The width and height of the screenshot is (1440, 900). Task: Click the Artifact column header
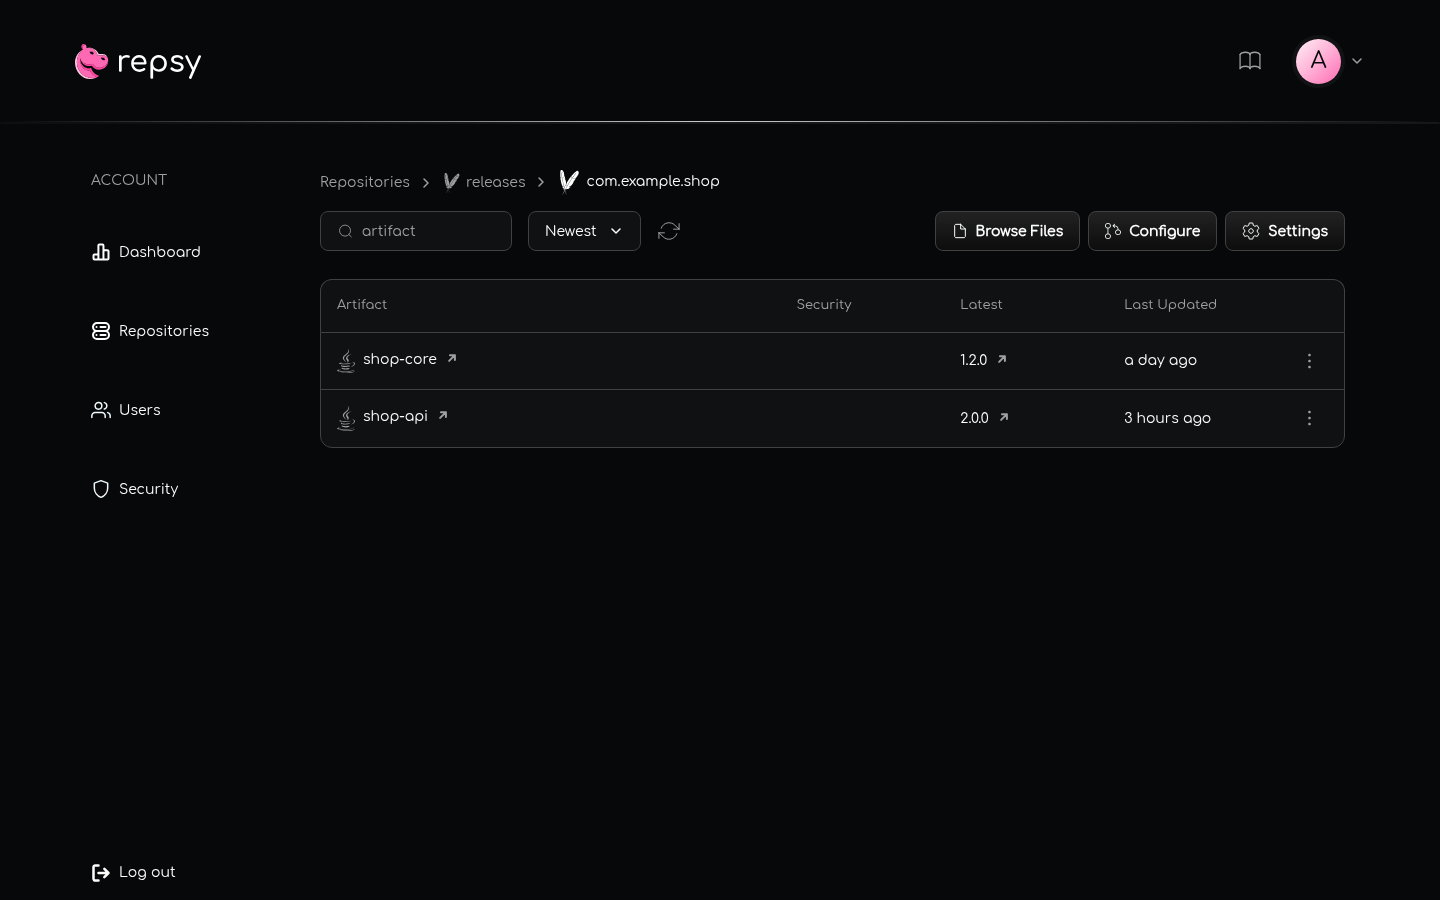pos(362,305)
